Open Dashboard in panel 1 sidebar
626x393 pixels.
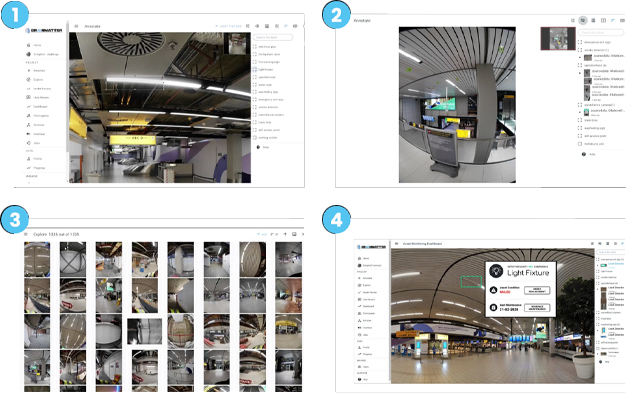tap(40, 107)
